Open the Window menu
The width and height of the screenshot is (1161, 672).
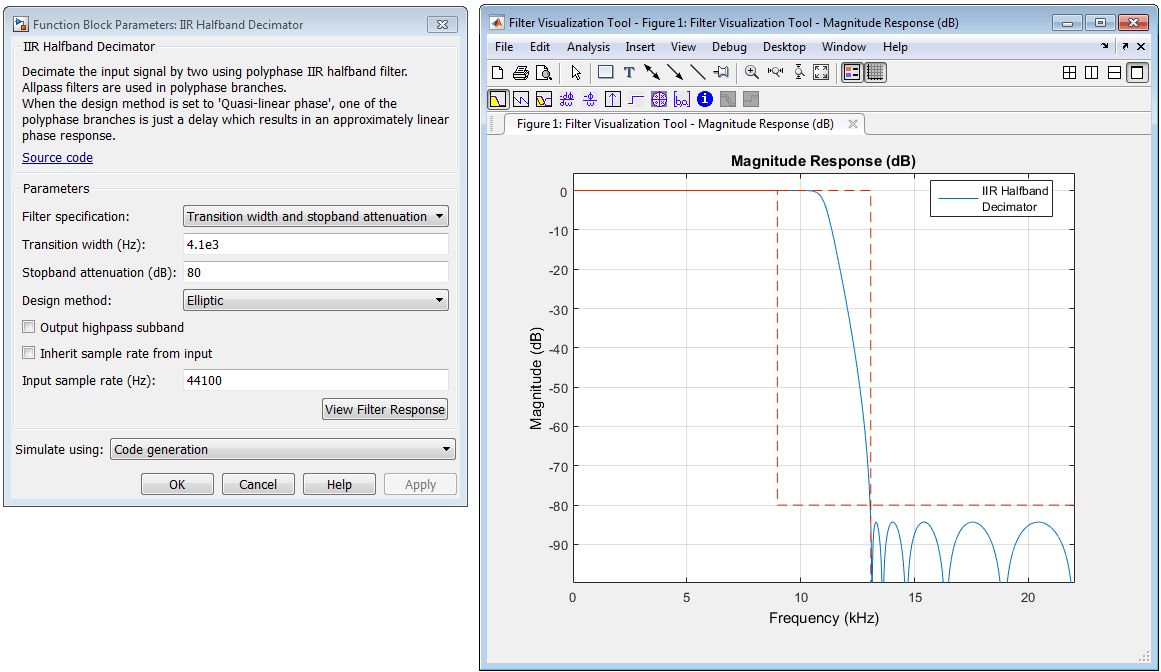tap(843, 47)
